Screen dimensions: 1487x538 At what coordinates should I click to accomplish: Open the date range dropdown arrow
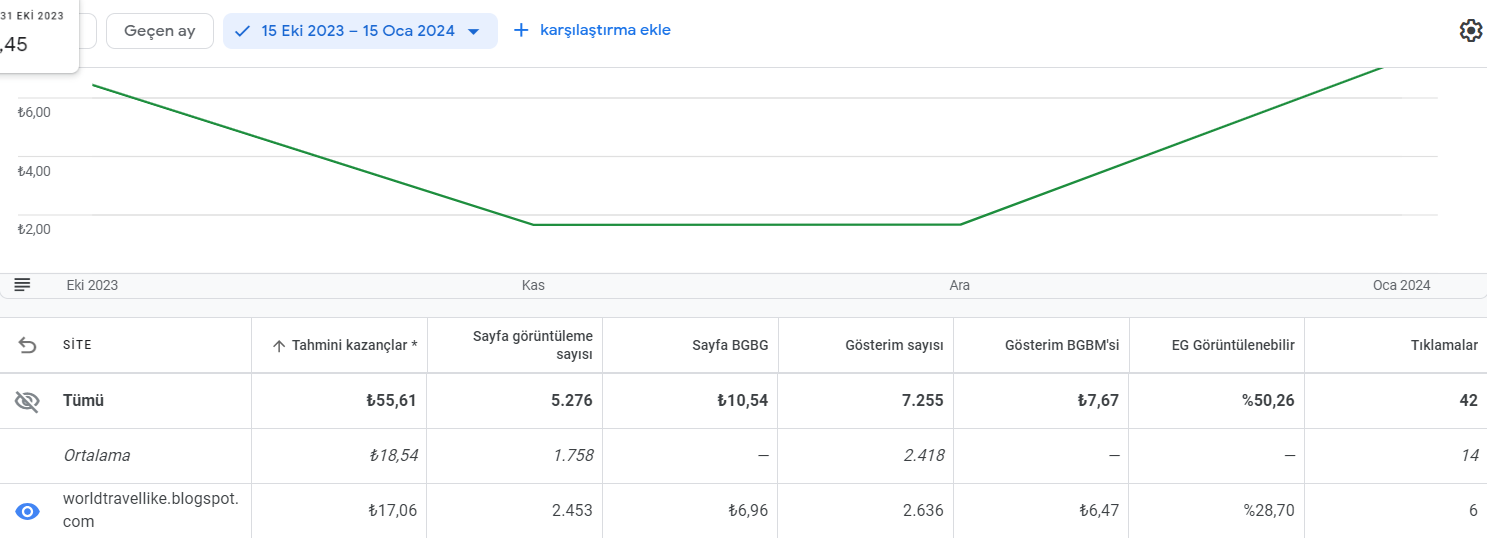click(474, 32)
